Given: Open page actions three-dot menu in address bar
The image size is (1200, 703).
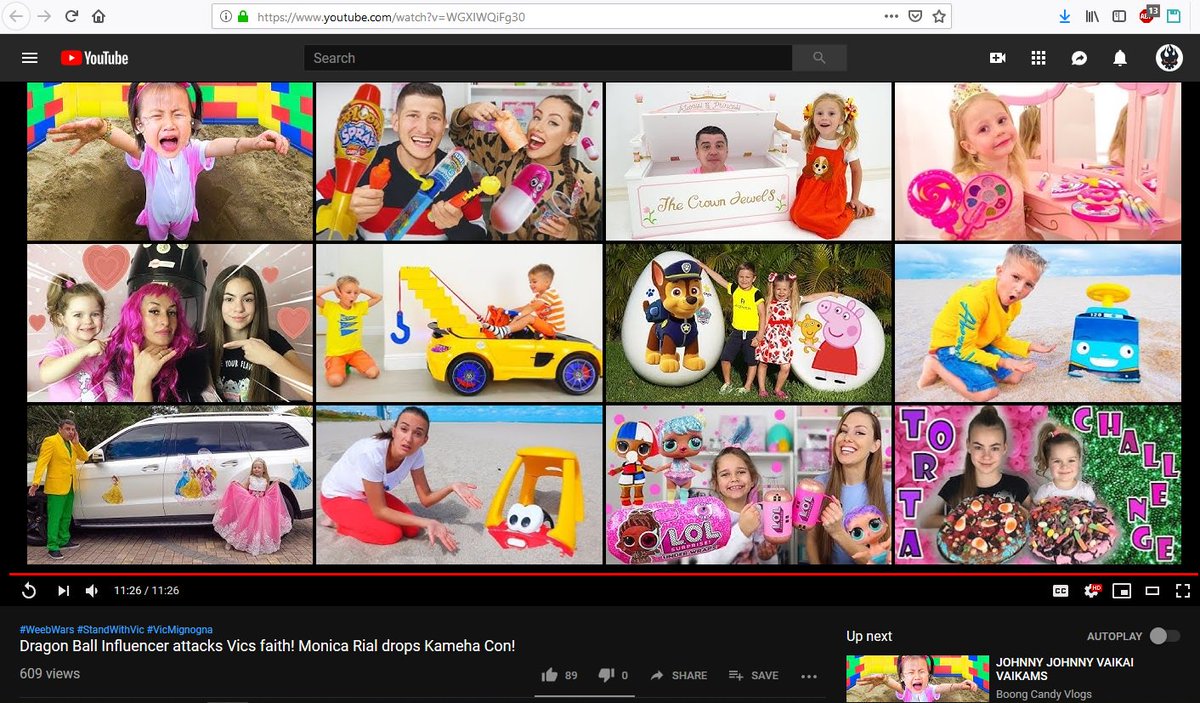Looking at the screenshot, I should tap(891, 16).
